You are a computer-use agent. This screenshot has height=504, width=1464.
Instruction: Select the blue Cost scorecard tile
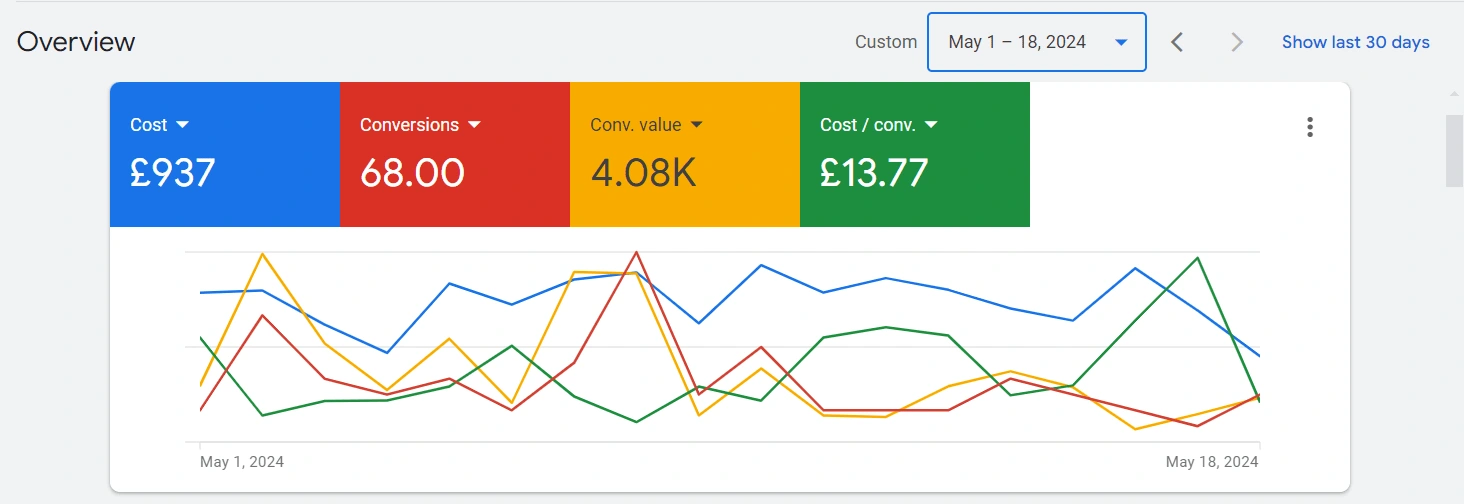pyautogui.click(x=225, y=154)
